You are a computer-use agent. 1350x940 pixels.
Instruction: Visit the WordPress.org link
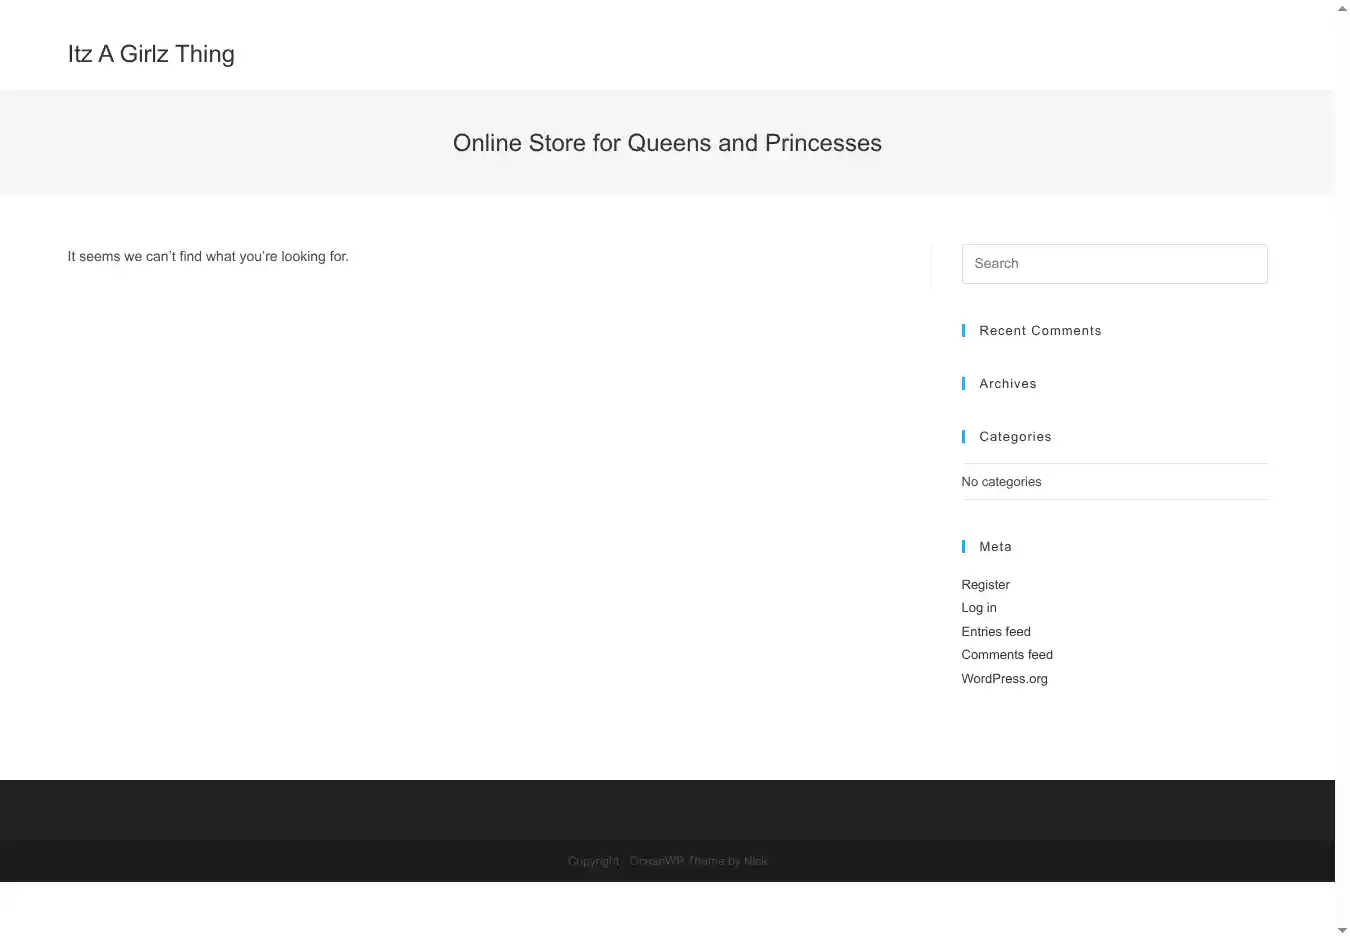1004,679
